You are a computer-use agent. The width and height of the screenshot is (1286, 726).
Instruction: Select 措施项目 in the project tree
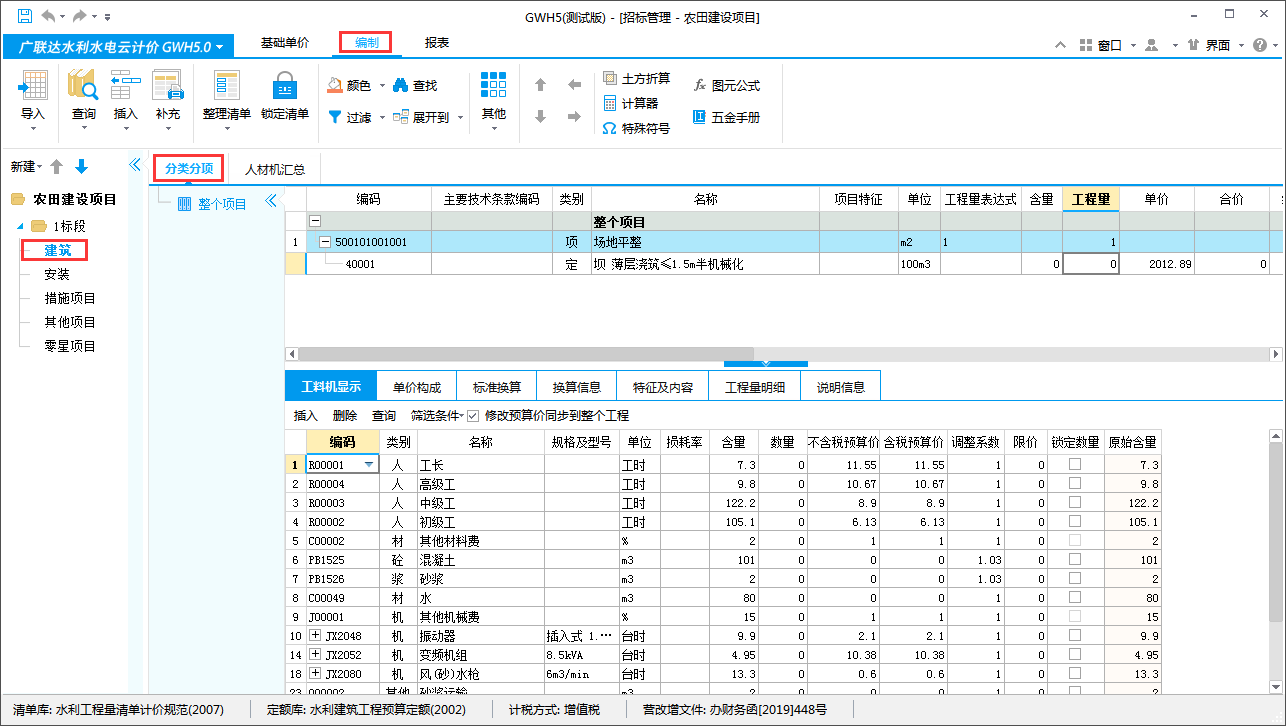70,298
